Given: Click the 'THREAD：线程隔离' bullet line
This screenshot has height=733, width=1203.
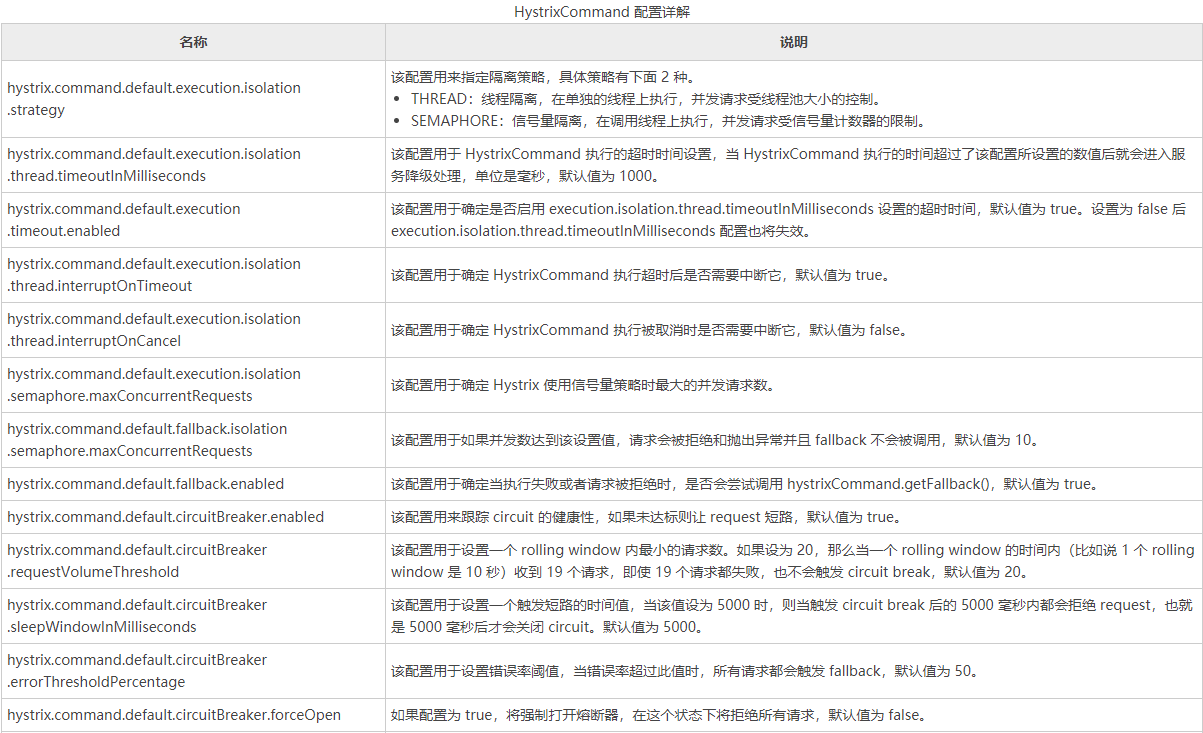Looking at the screenshot, I should (646, 99).
